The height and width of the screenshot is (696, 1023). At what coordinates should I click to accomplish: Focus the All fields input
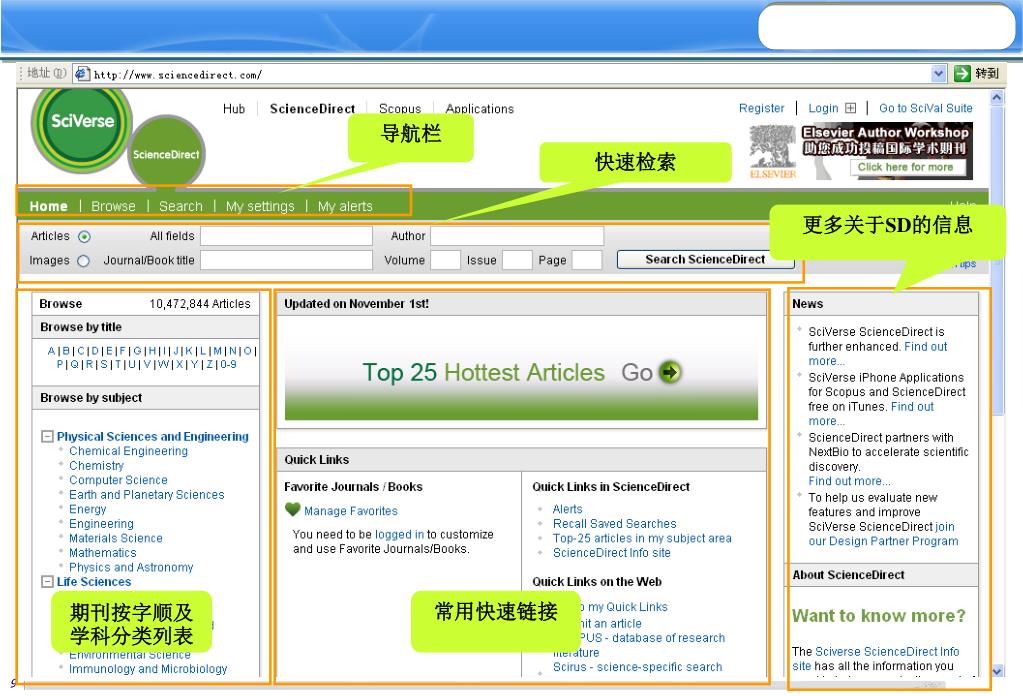coord(286,236)
